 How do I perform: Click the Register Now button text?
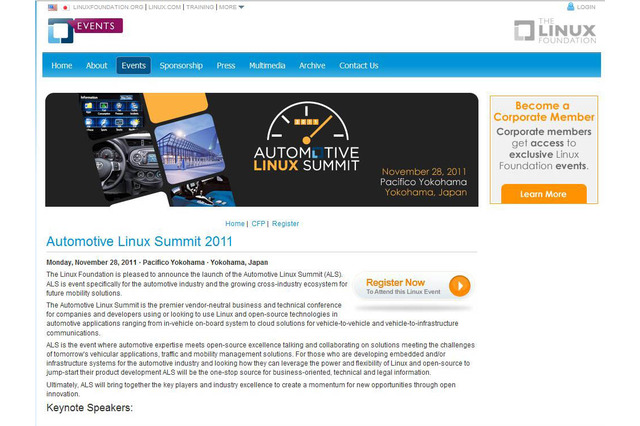[395, 282]
